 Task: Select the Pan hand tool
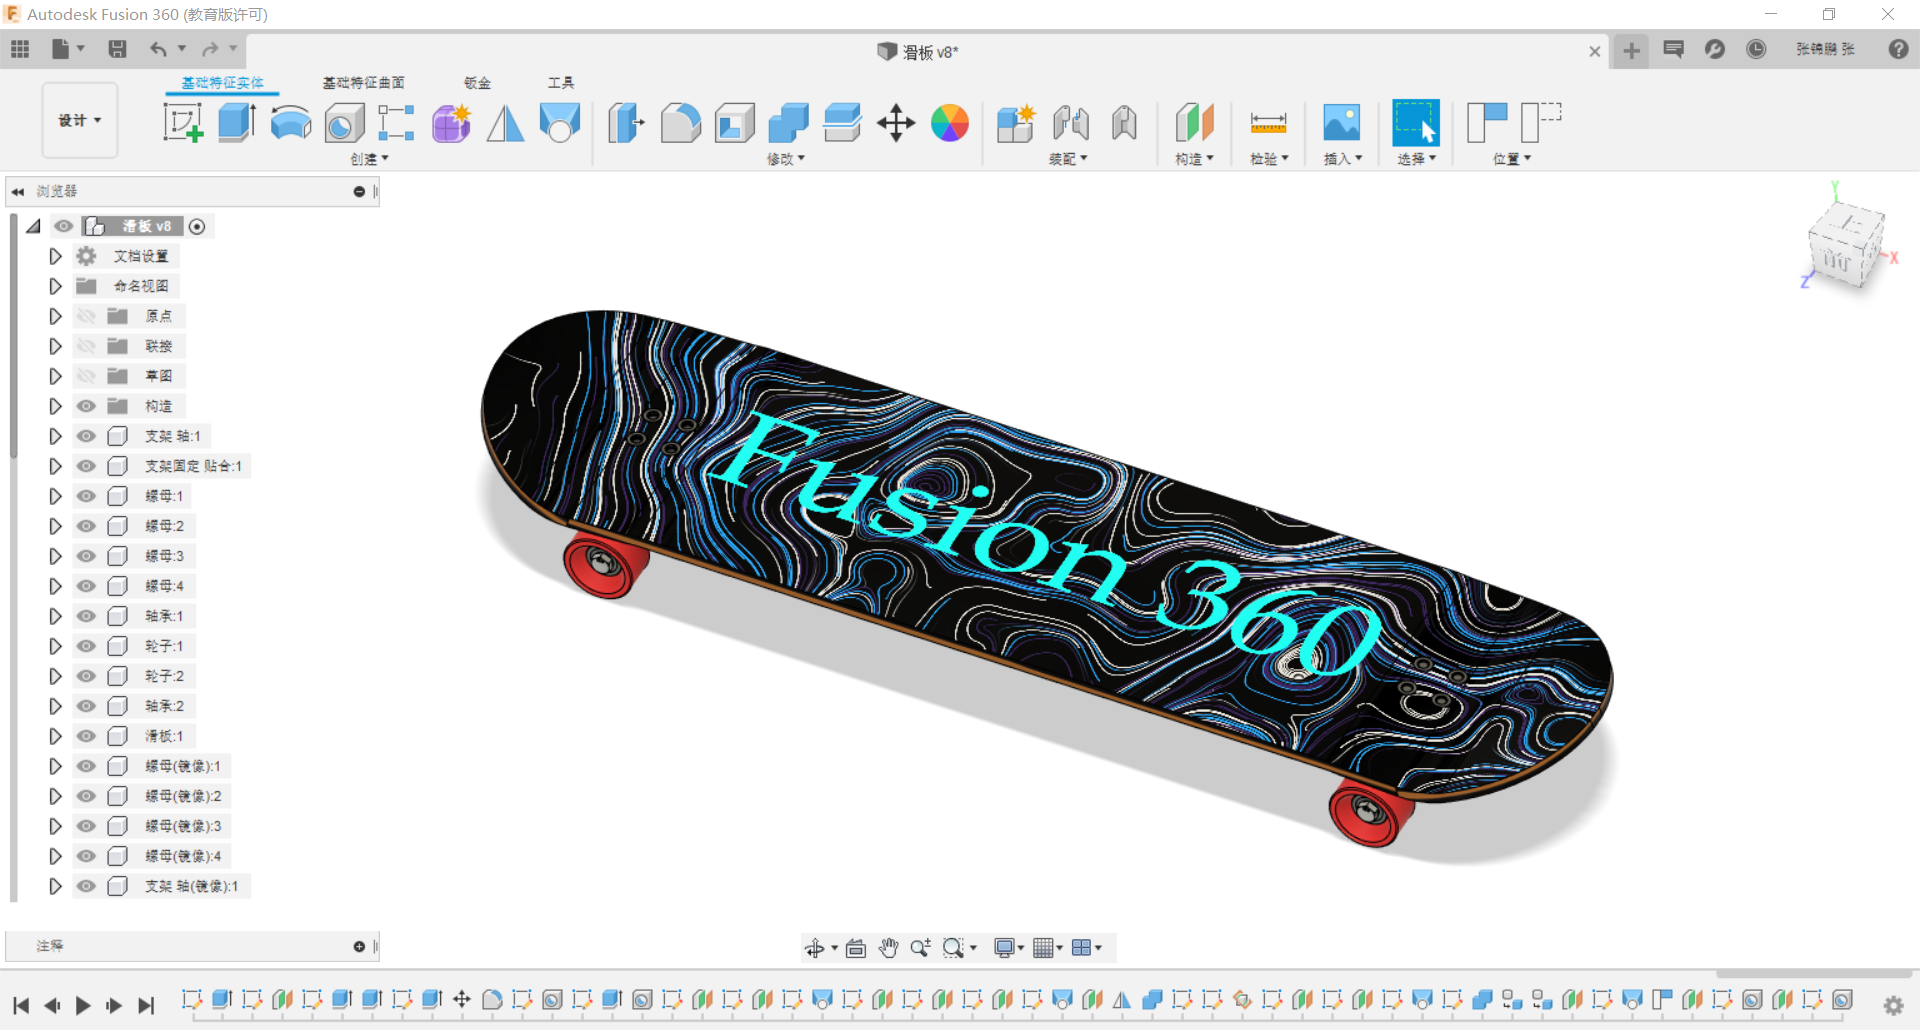click(889, 948)
